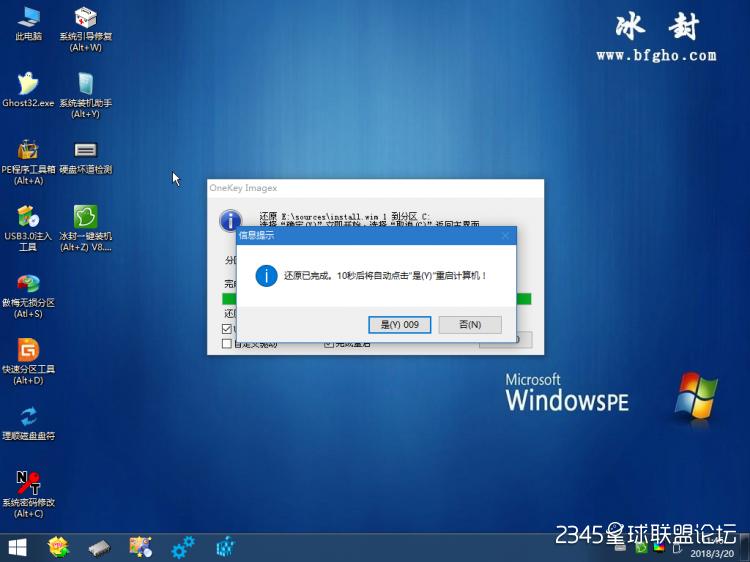Launch 系统引导修复 (Alt+W) tool

click(x=86, y=29)
